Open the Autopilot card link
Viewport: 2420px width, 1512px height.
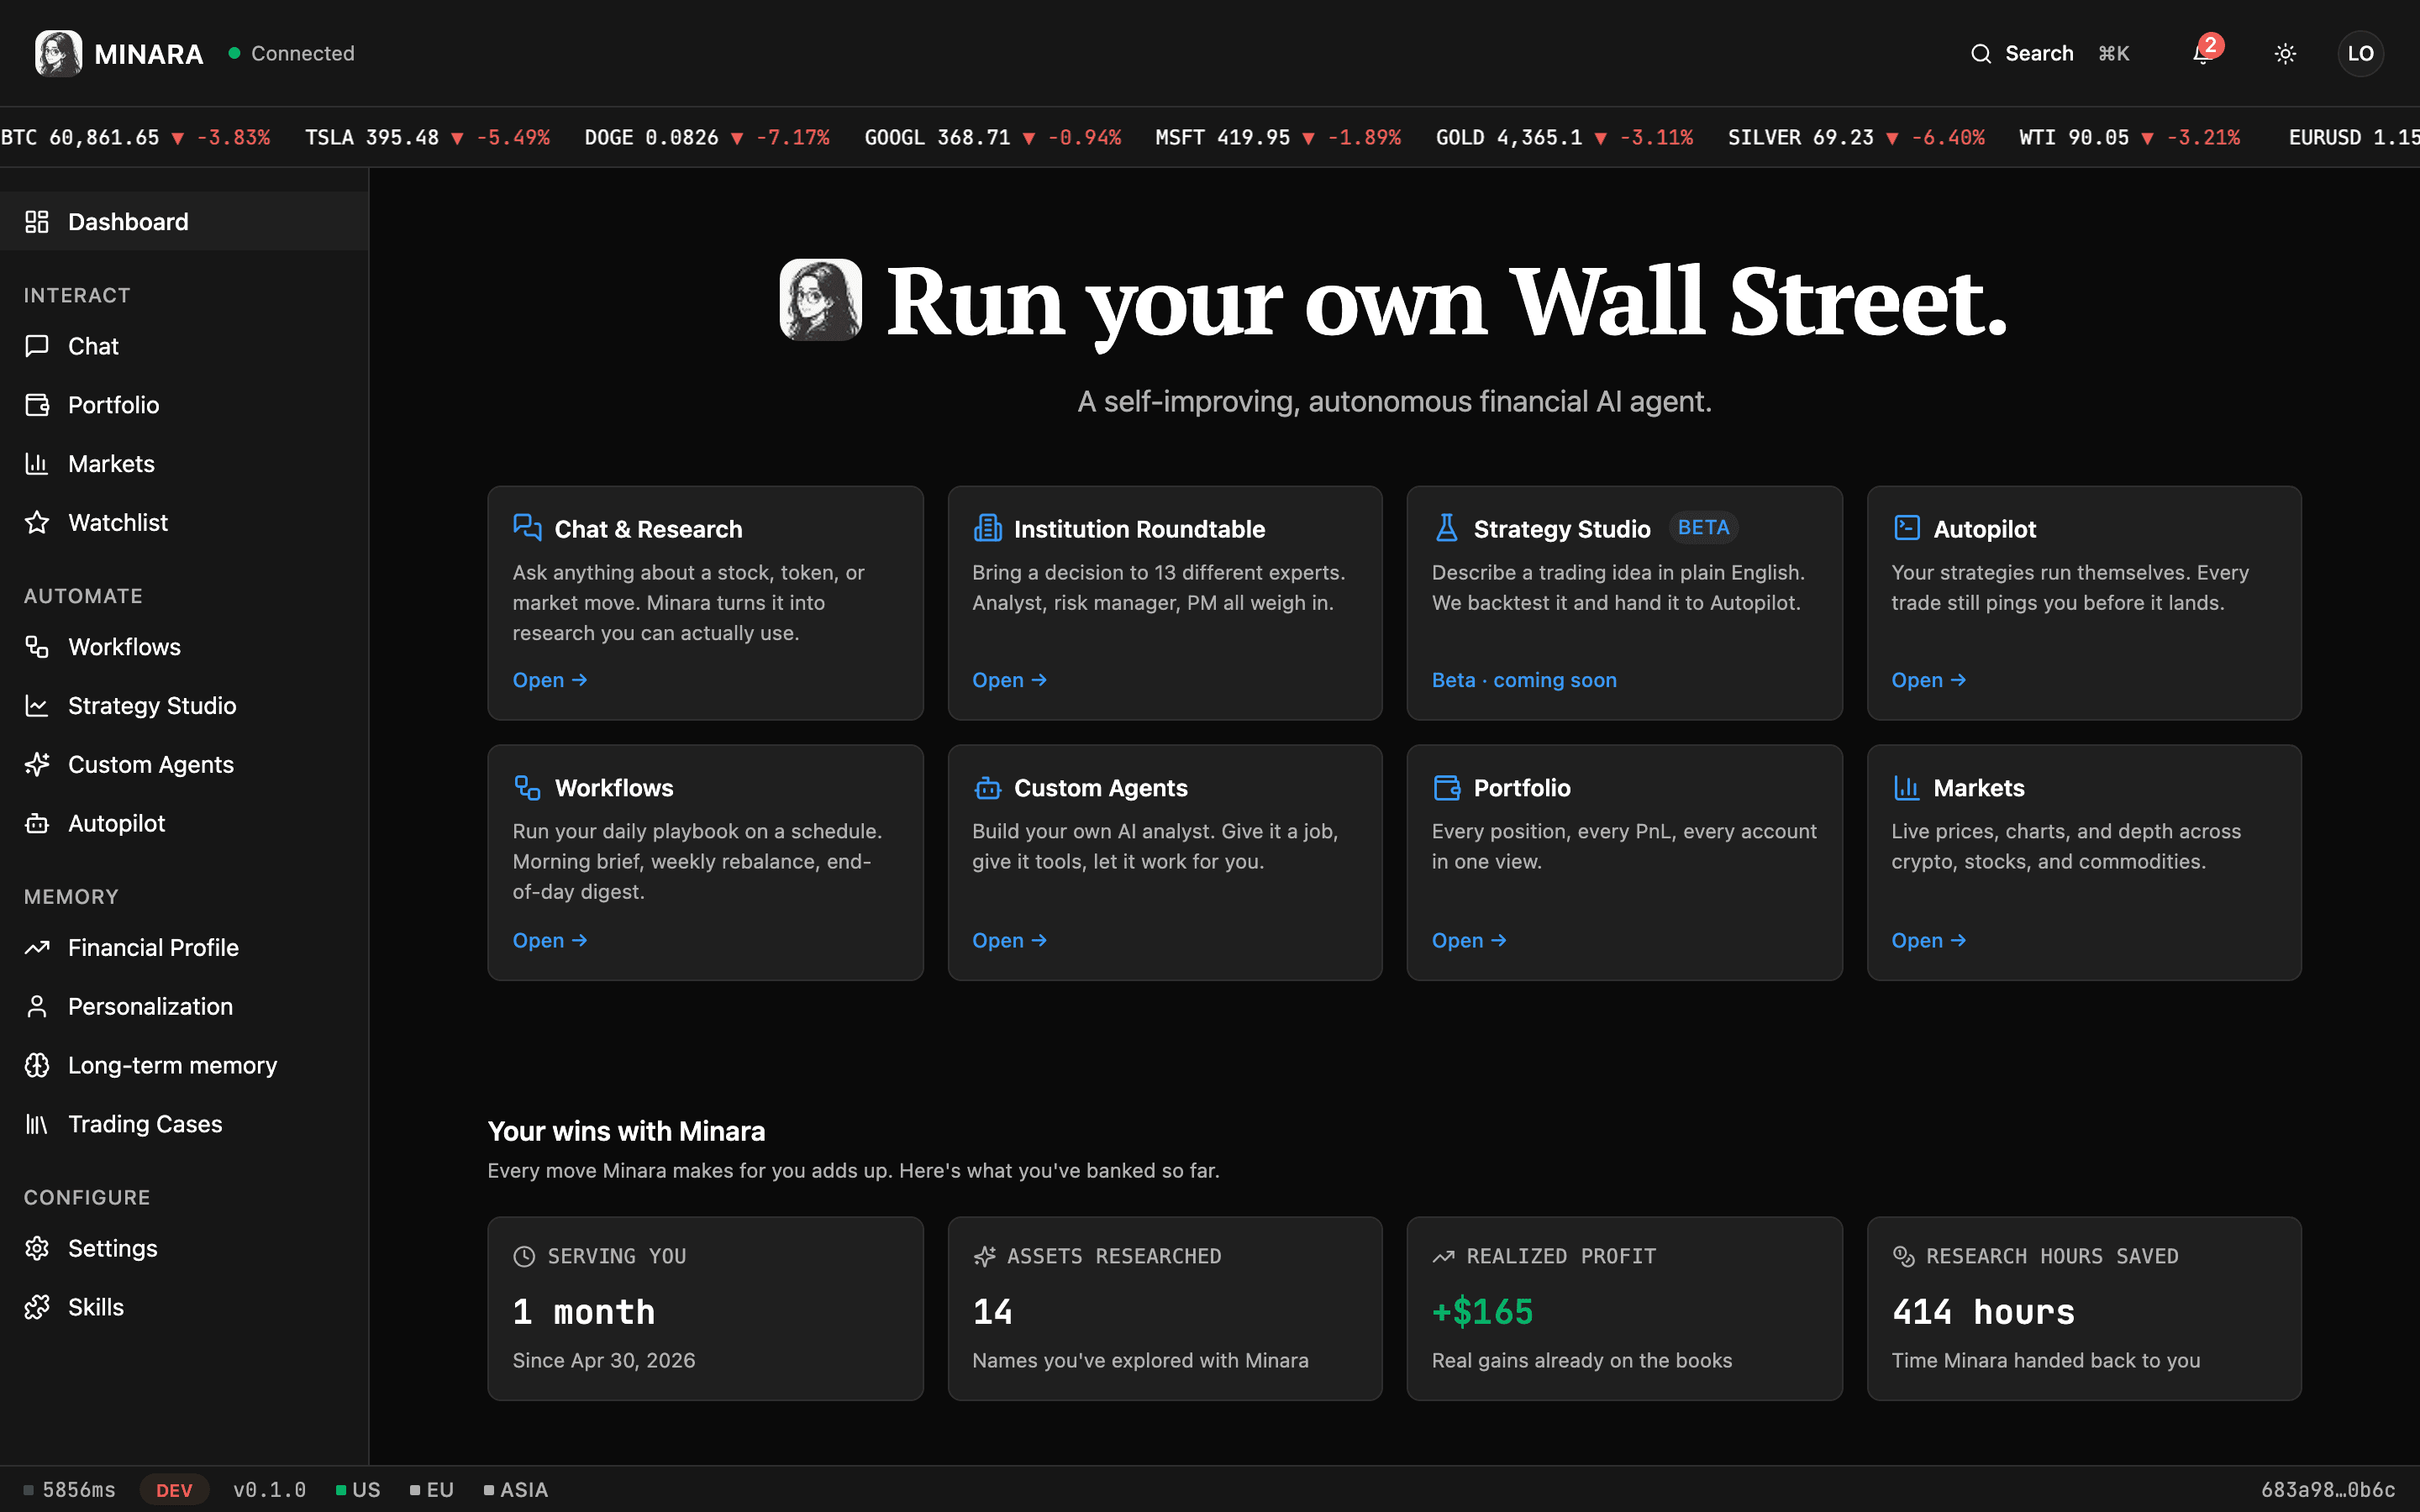1929,680
